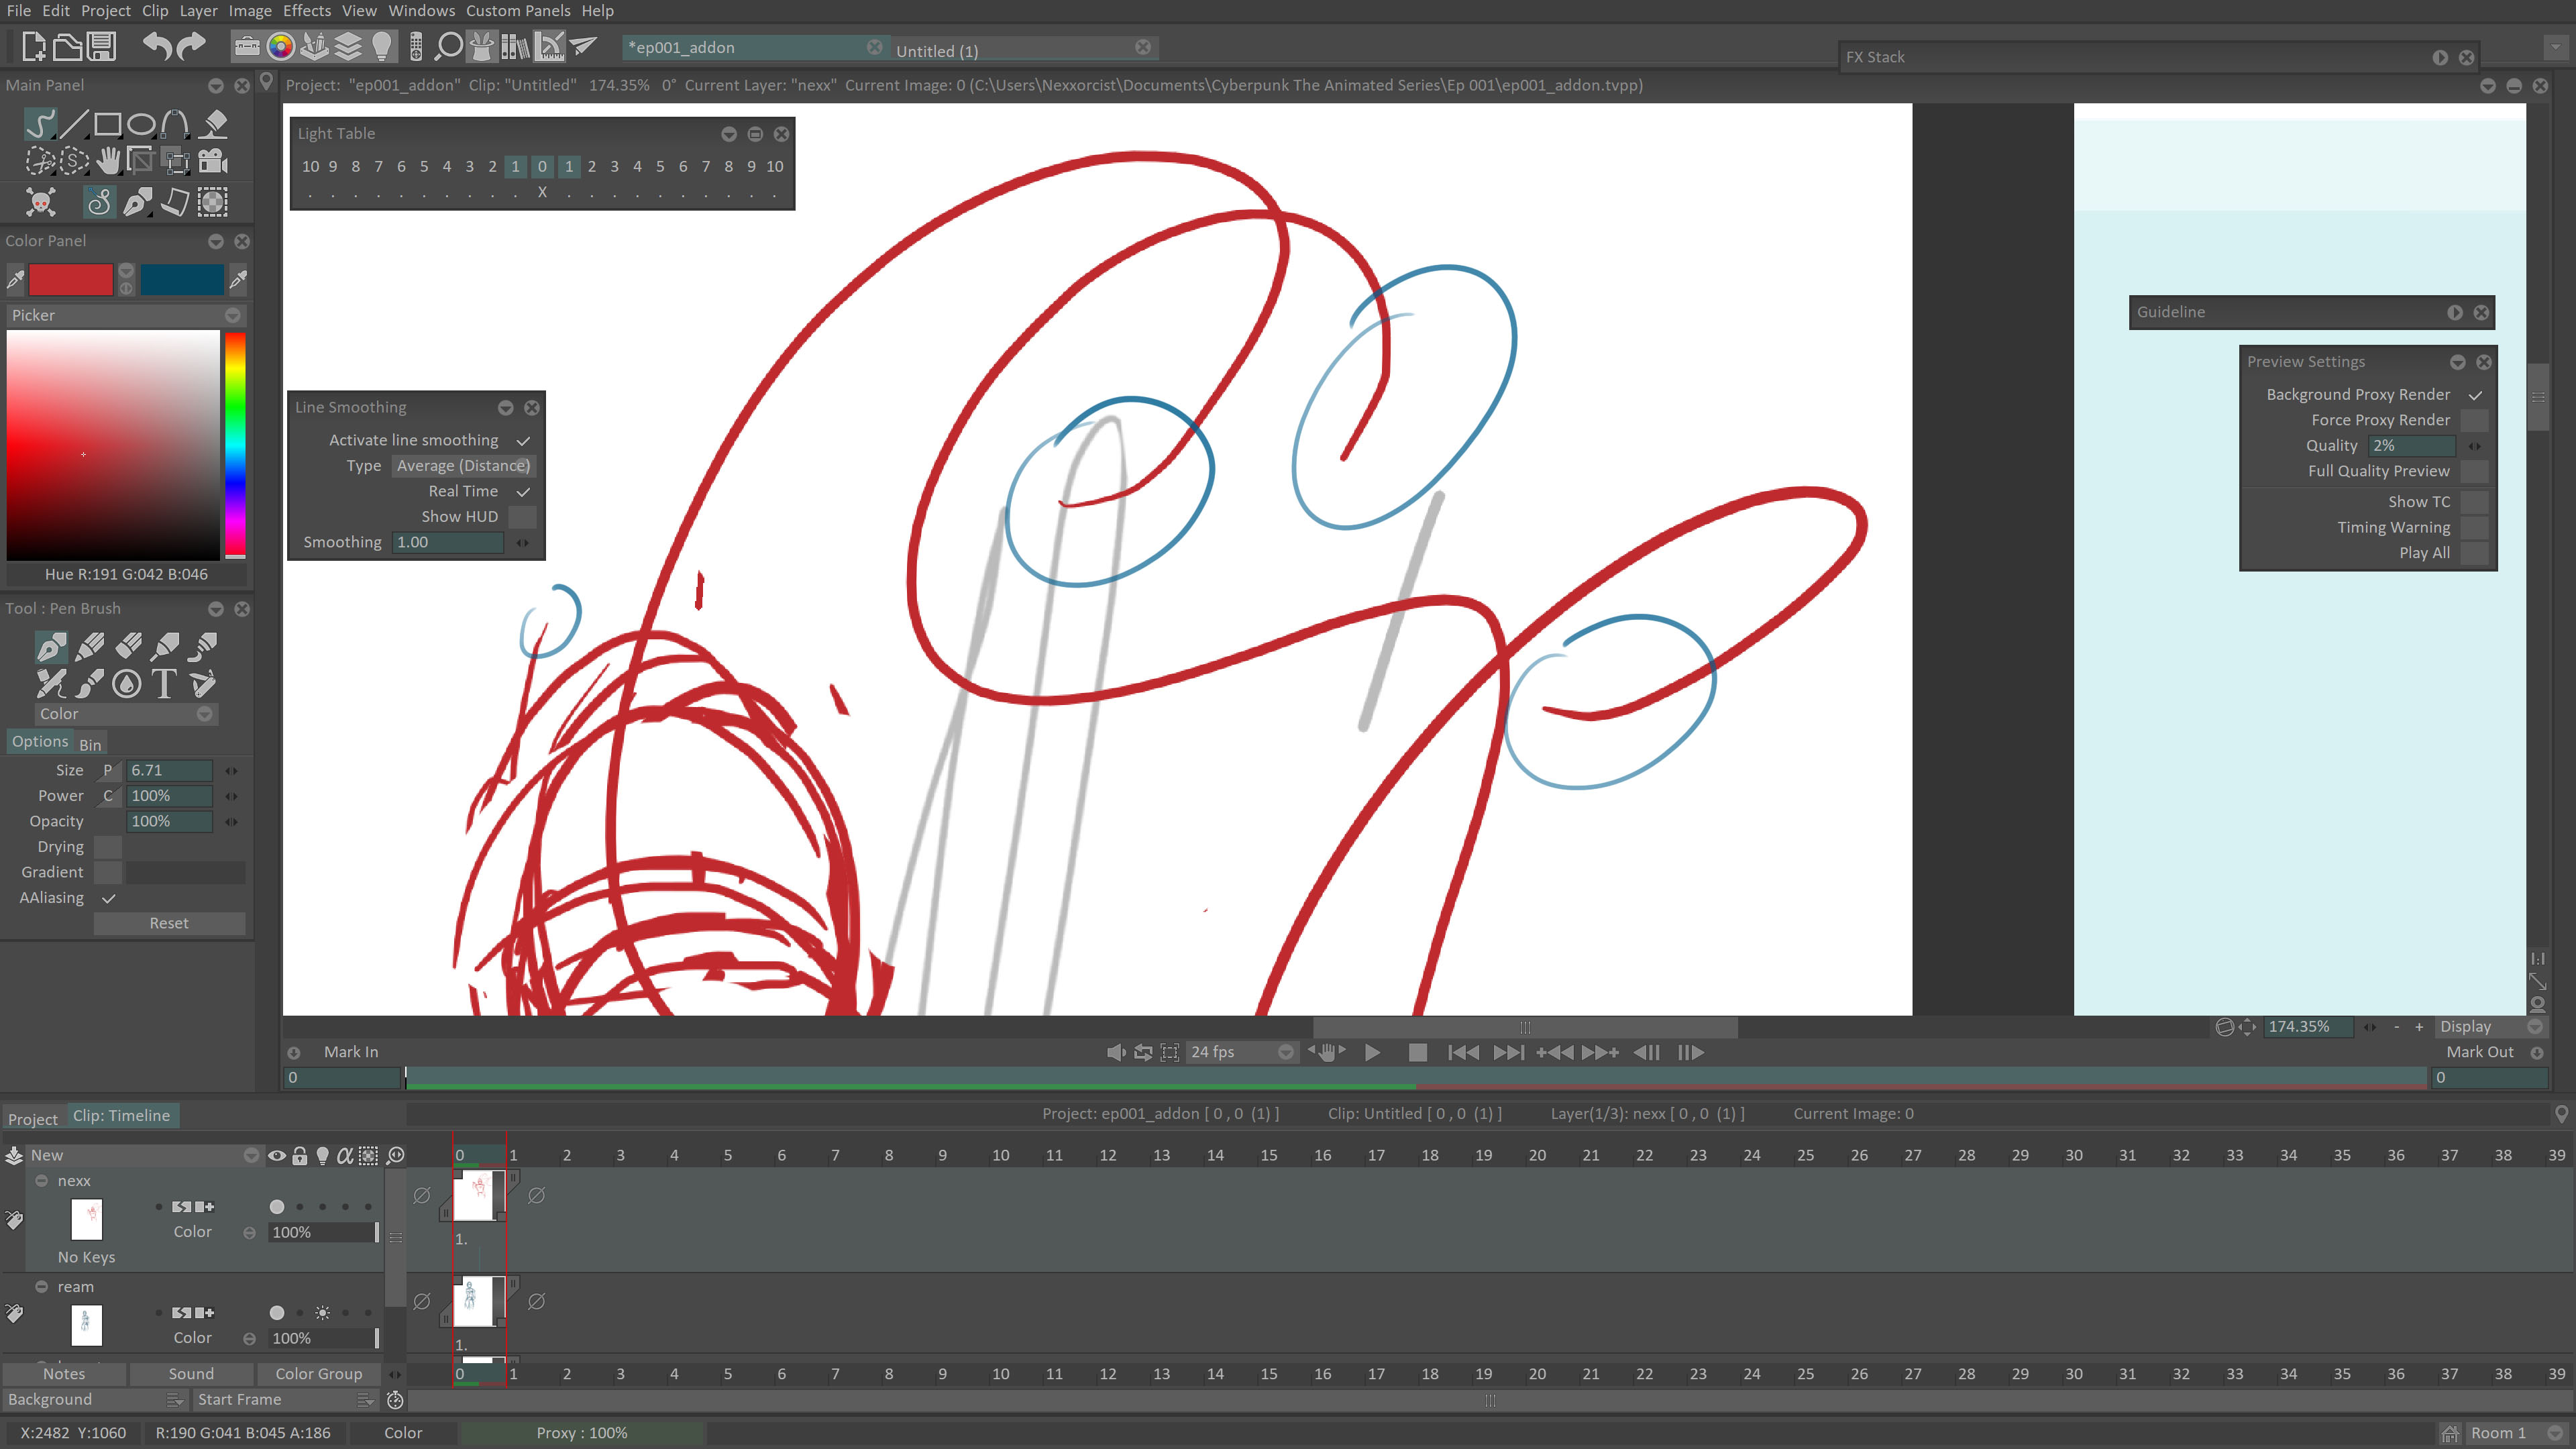Open the 24 fps frame rate dropdown
This screenshot has width=2576, height=1449.
point(1241,1052)
